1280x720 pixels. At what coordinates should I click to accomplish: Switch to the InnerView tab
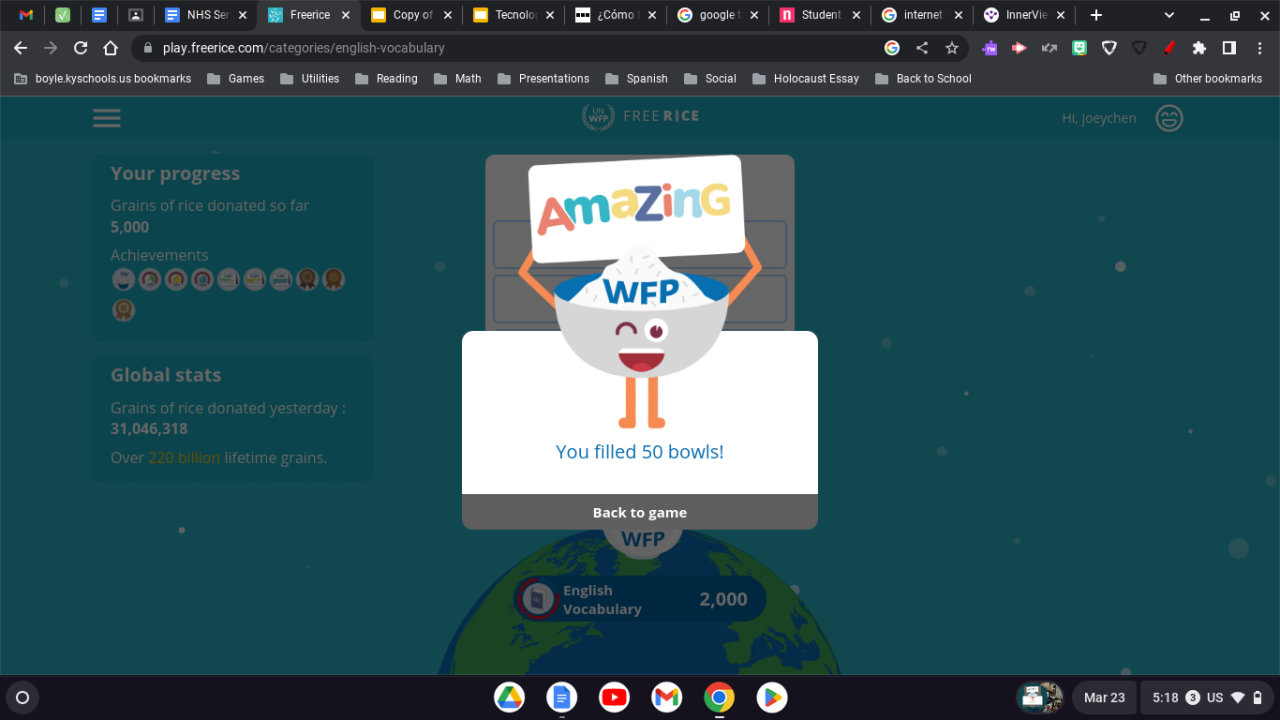1024,15
